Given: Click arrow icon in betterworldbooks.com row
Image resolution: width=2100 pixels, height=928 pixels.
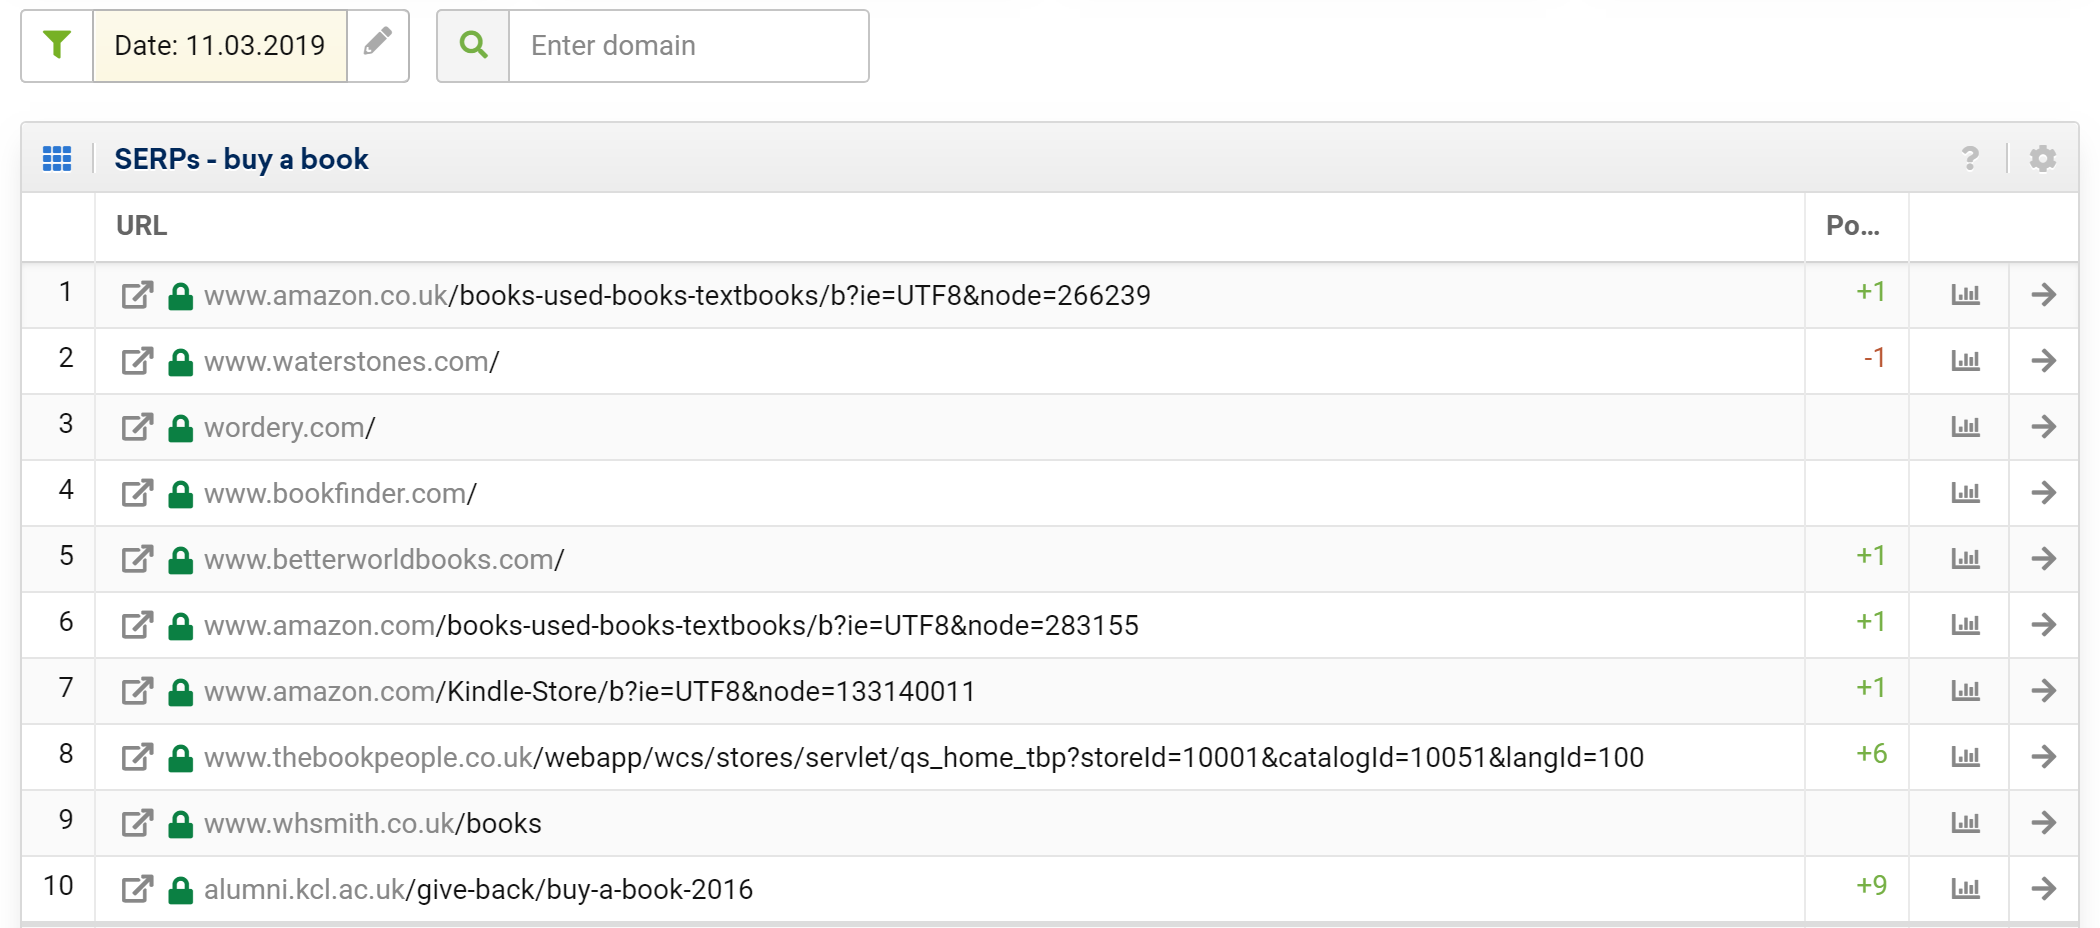Looking at the screenshot, I should pos(2044,559).
